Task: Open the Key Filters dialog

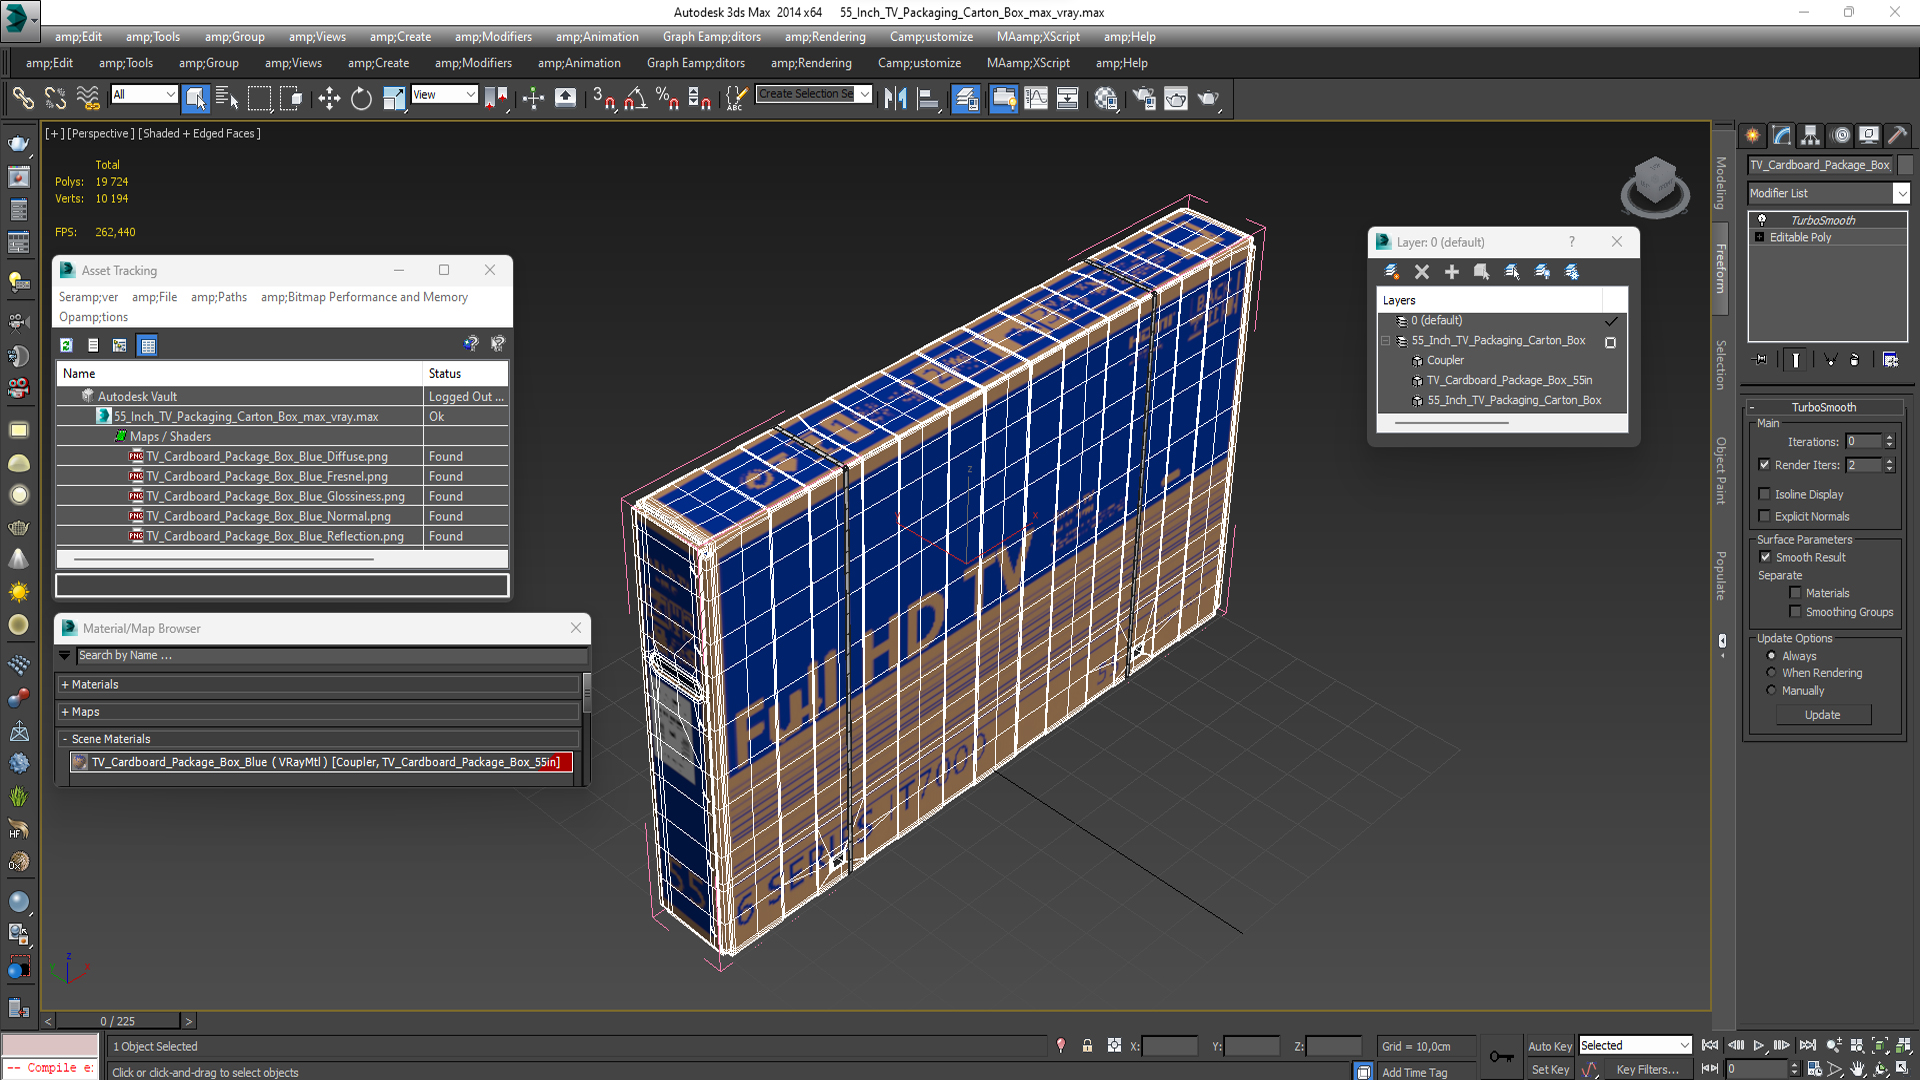Action: [1647, 1069]
